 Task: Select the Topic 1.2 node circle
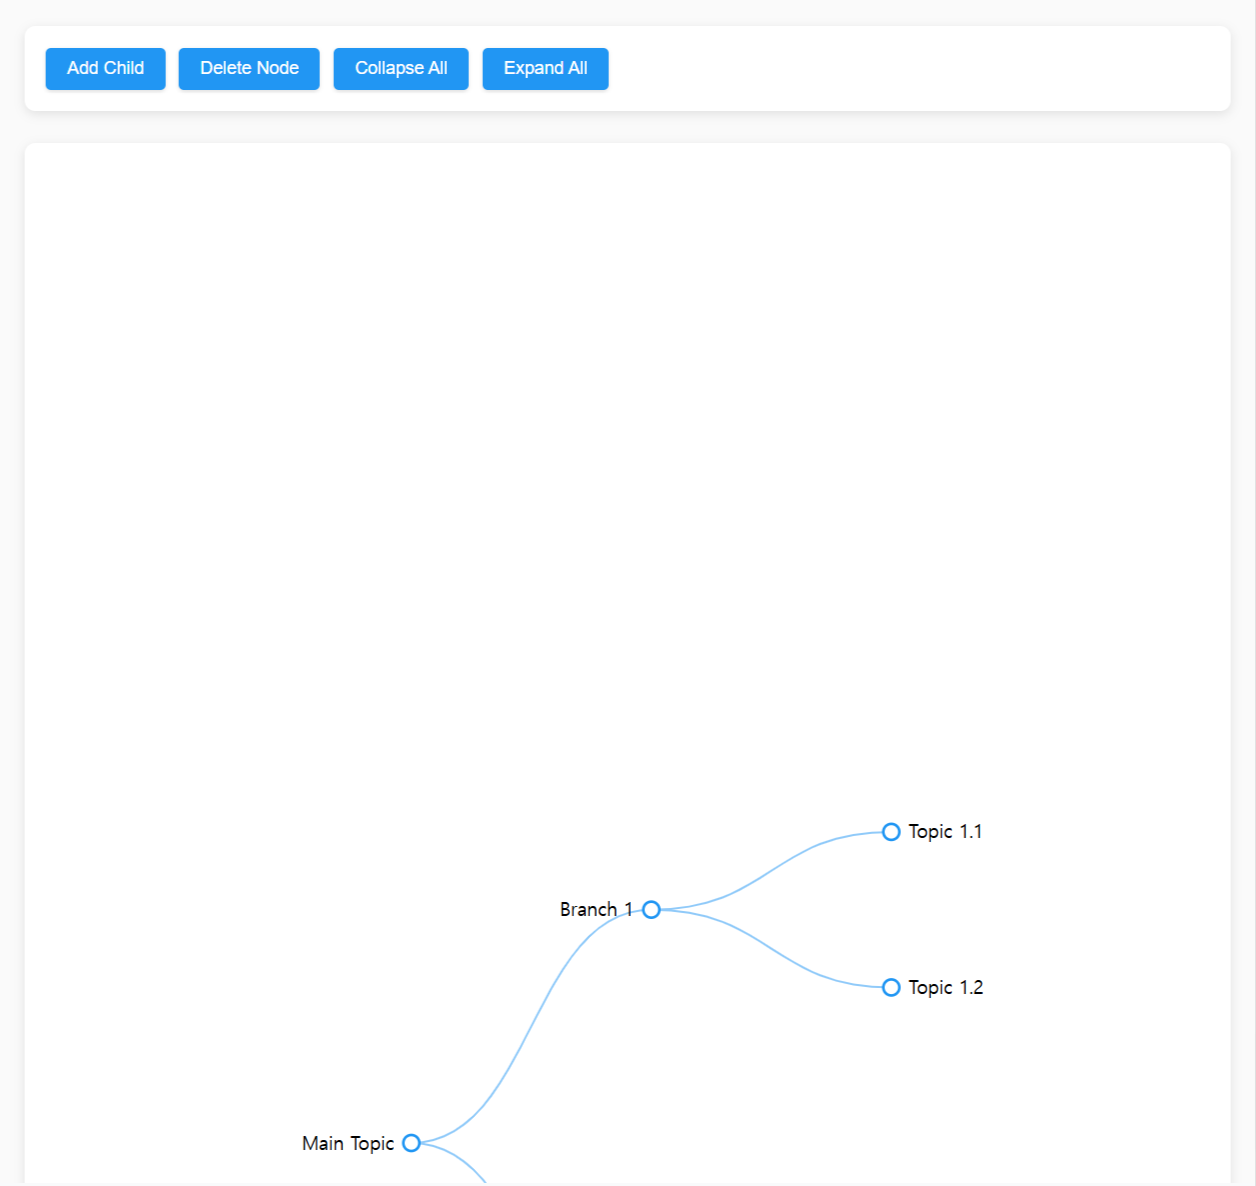[x=891, y=988]
